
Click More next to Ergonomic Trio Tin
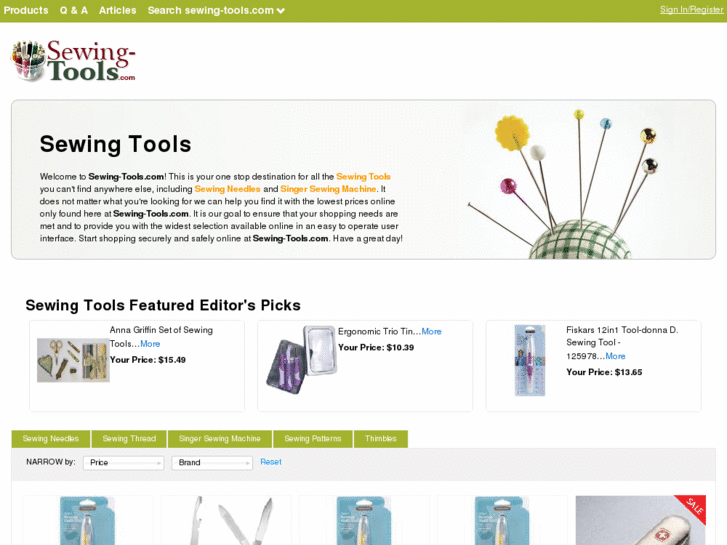coord(431,332)
